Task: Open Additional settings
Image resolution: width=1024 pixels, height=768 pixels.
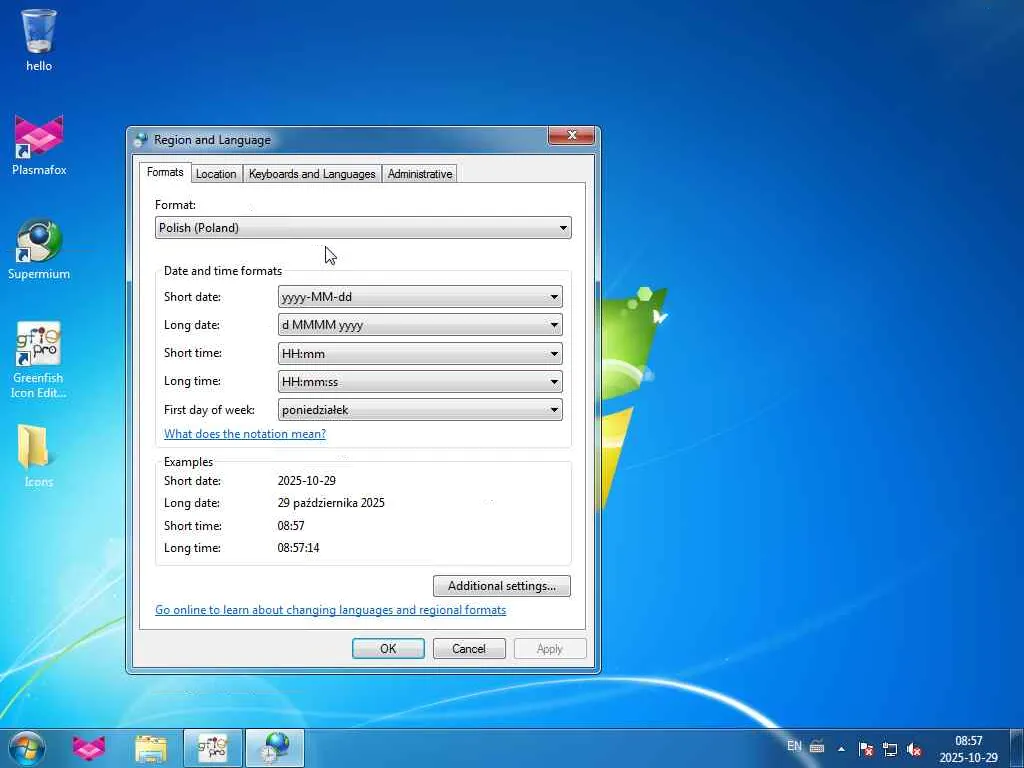Action: click(502, 586)
